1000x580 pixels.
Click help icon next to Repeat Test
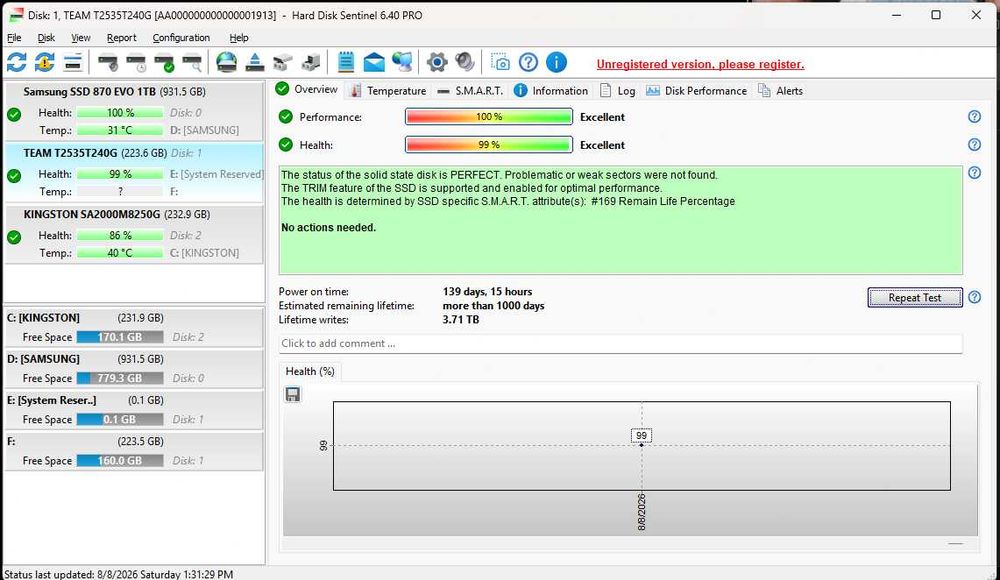974,297
